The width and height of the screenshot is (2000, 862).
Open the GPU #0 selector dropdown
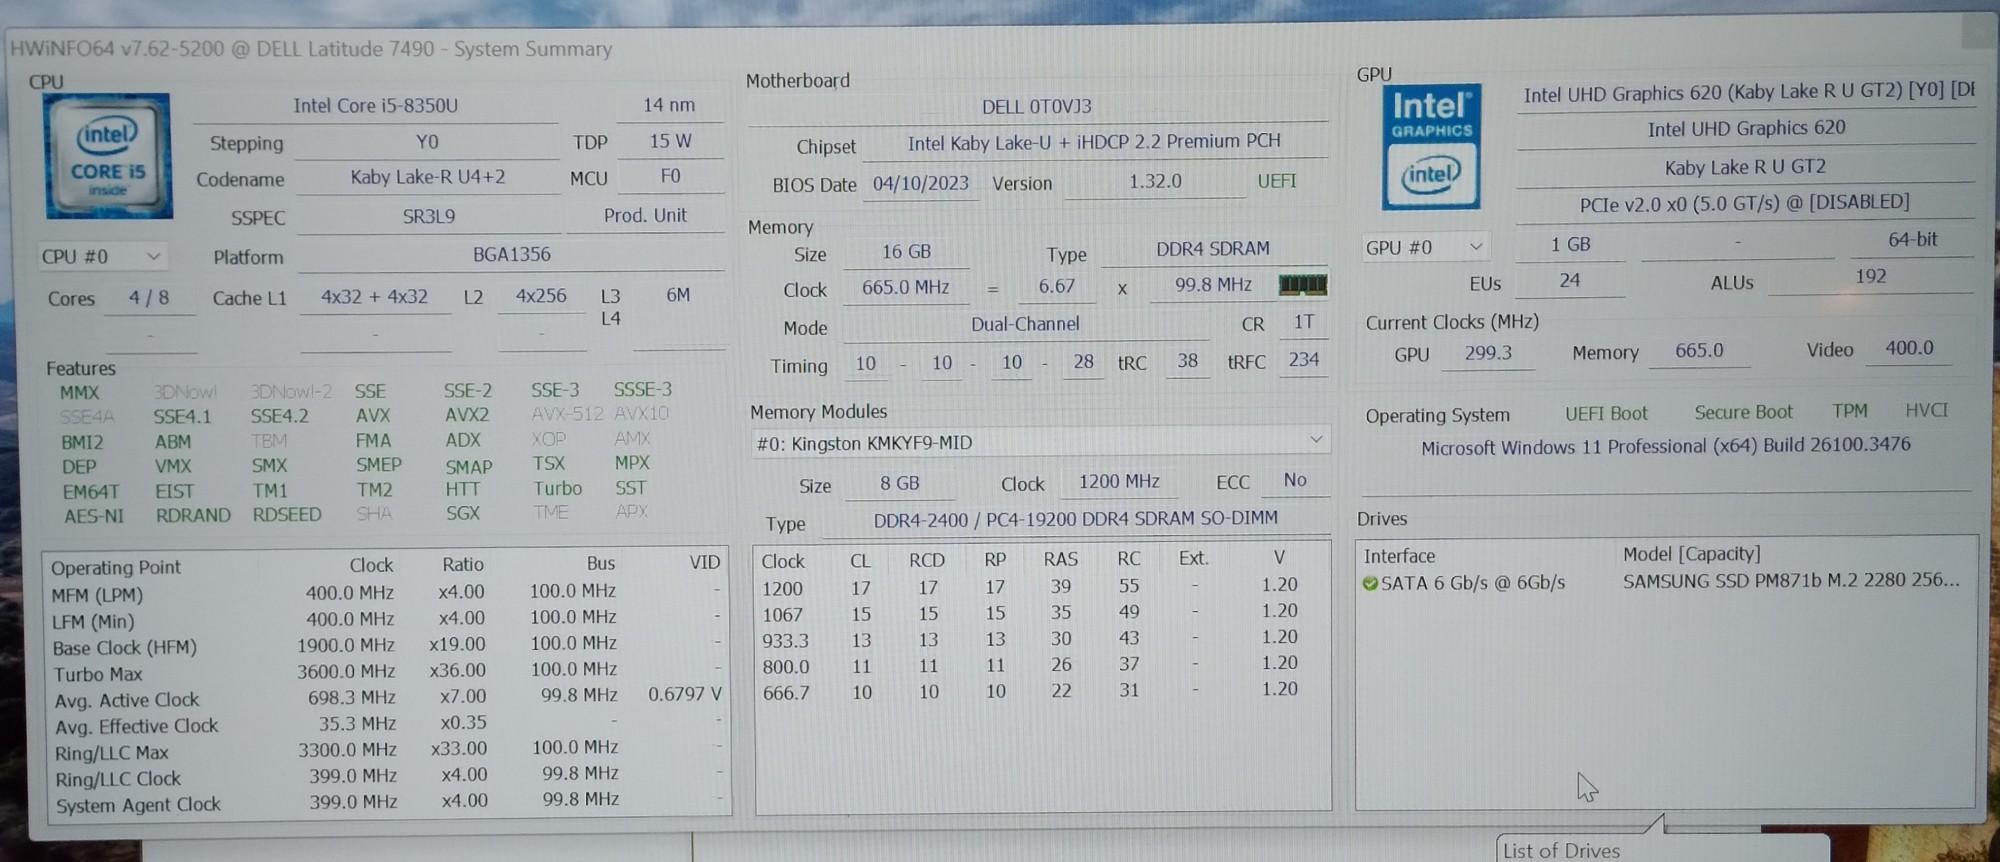pyautogui.click(x=1426, y=247)
